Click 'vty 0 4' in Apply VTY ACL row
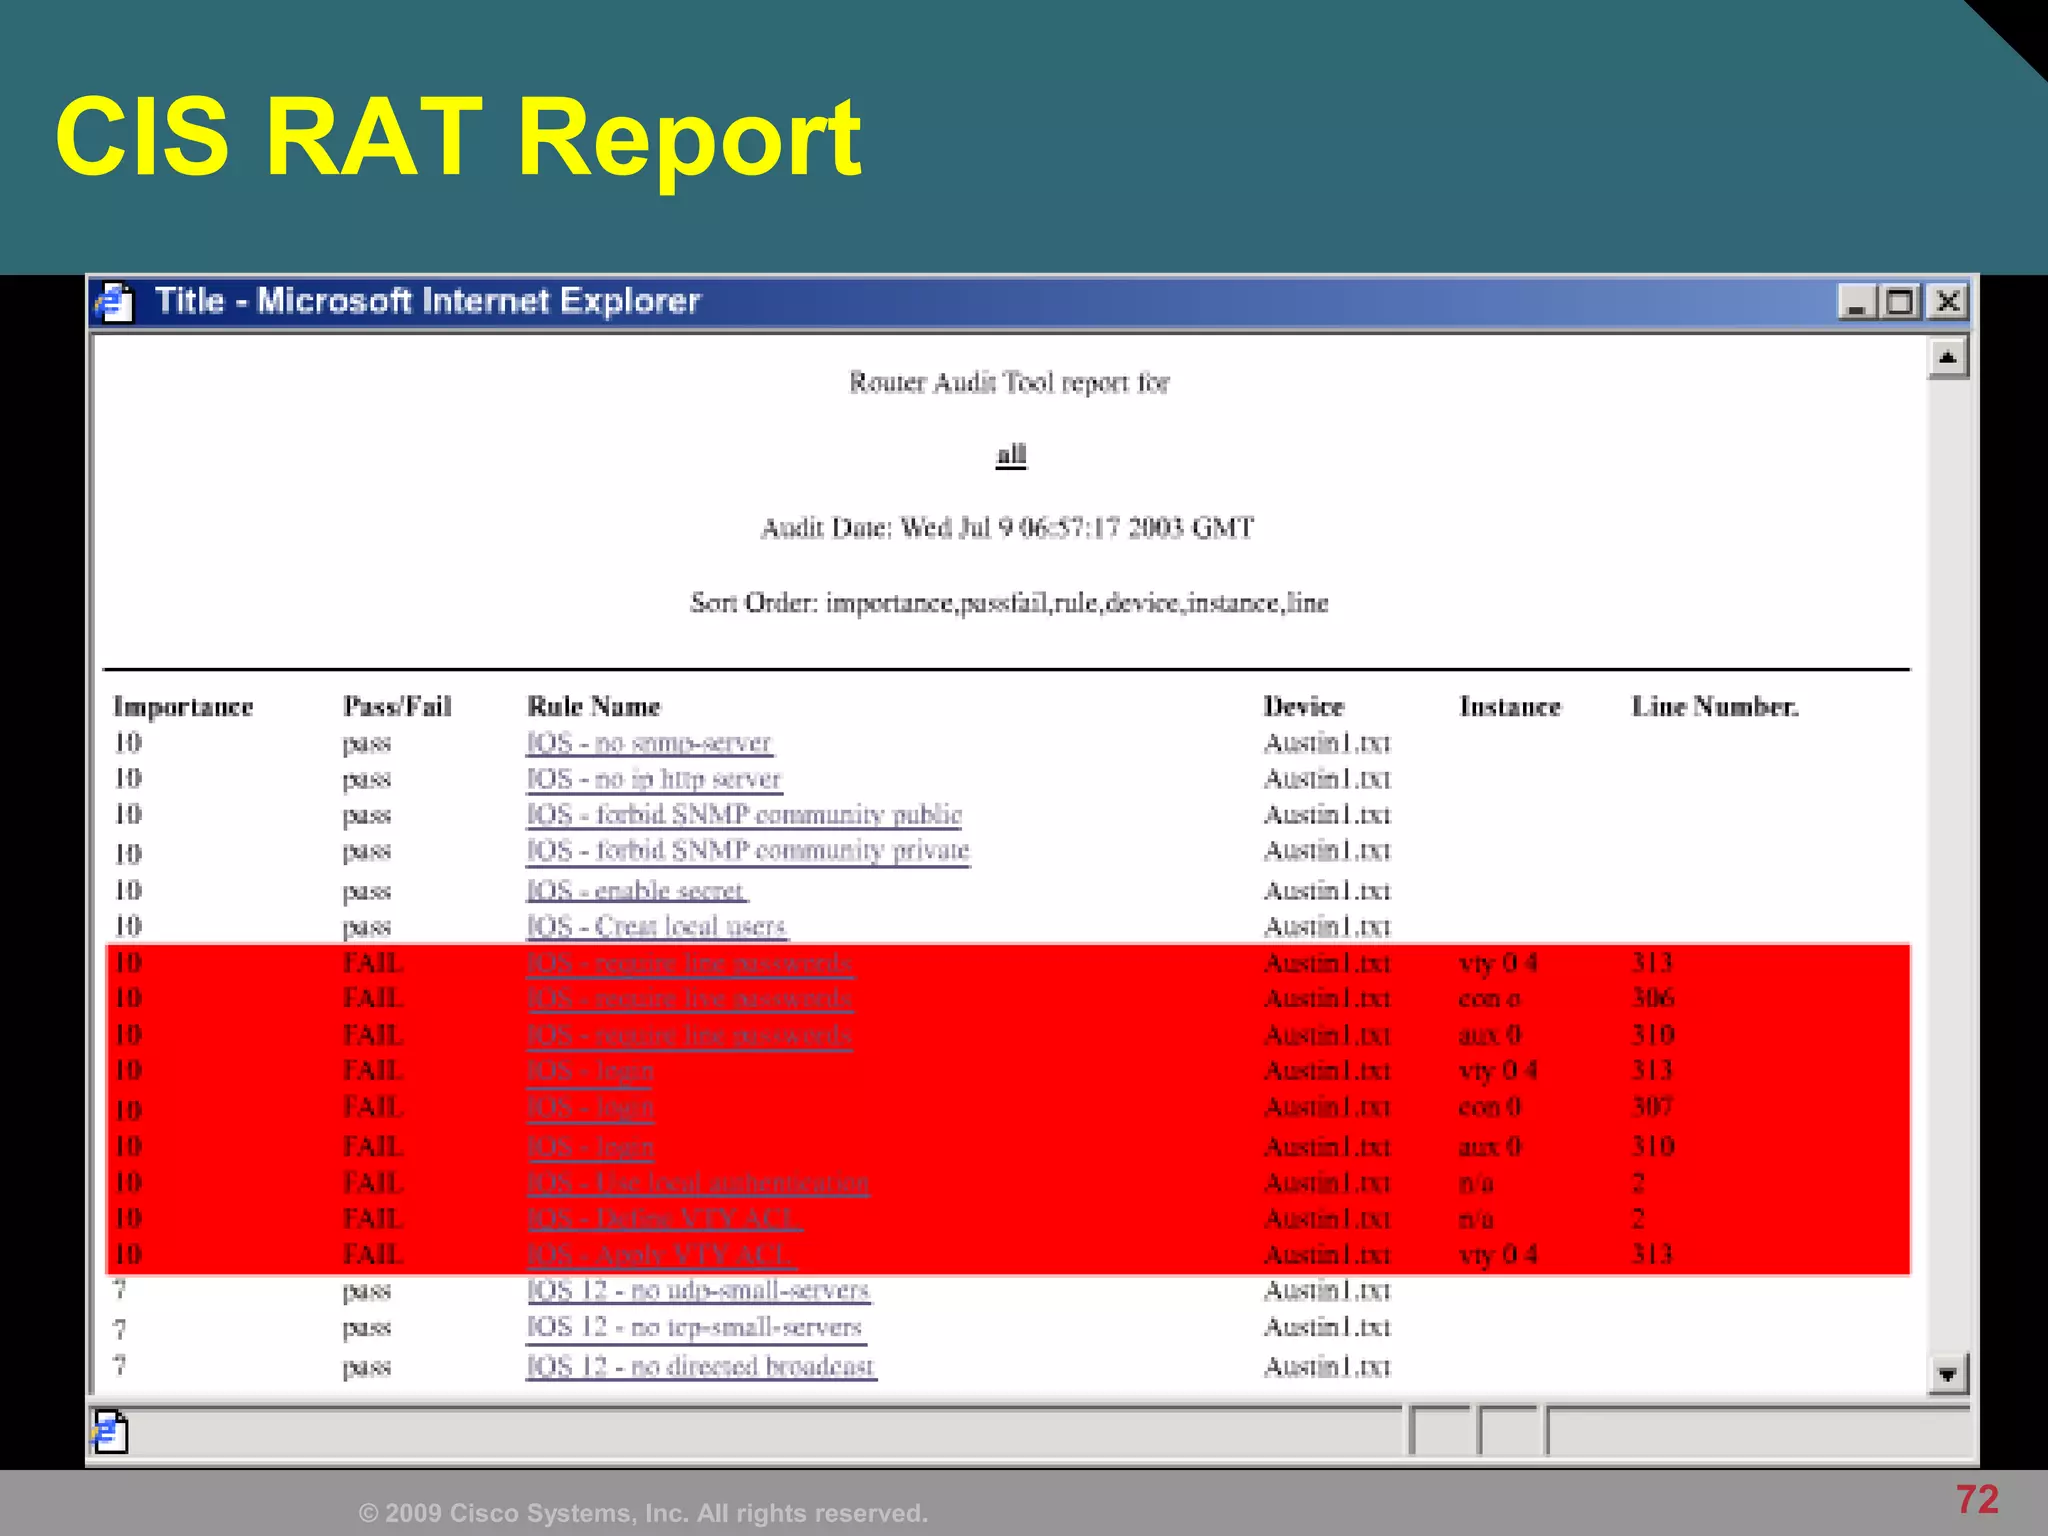 point(1498,1256)
